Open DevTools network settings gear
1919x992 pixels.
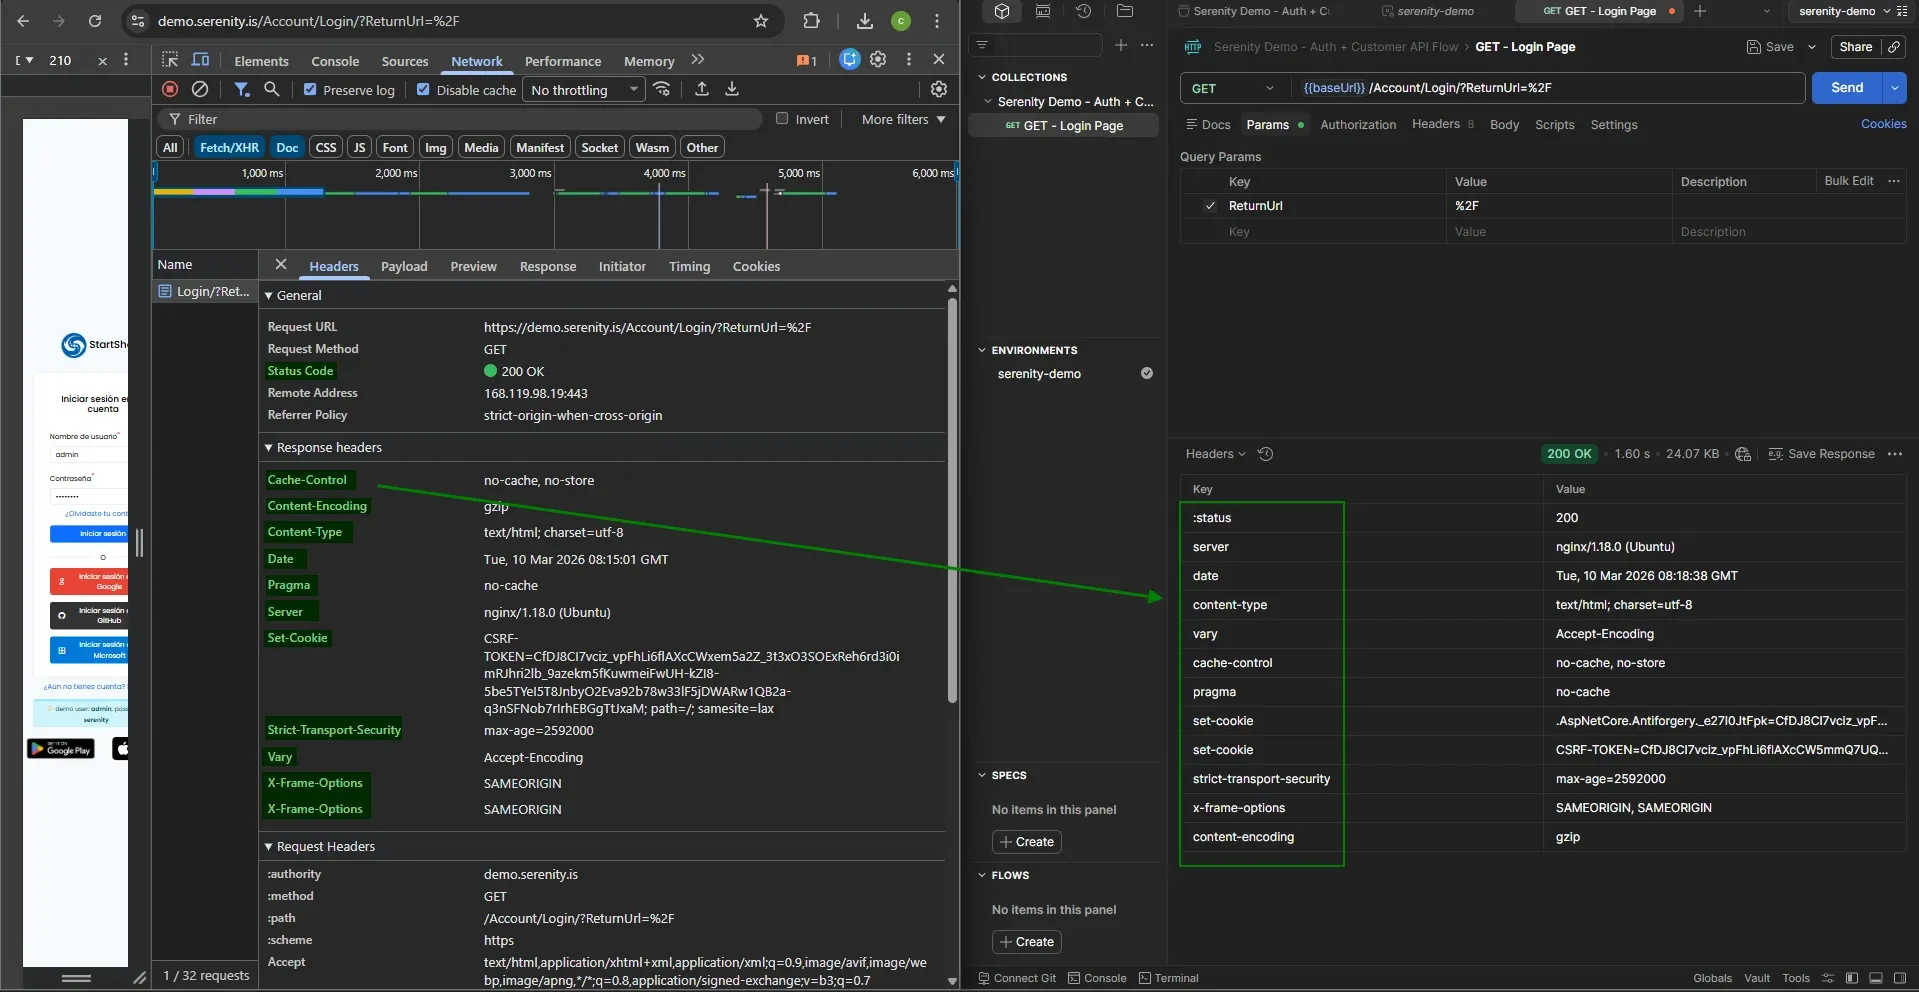click(x=937, y=89)
